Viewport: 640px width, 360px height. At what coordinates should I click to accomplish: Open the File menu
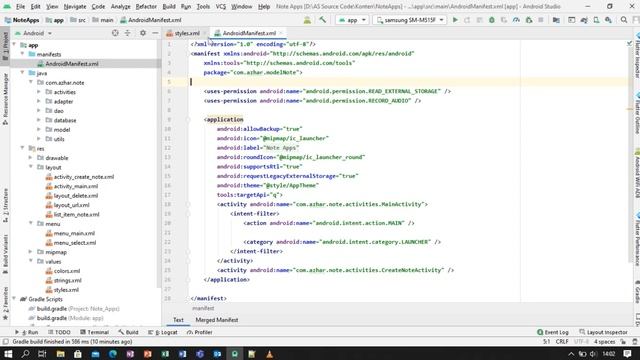coord(20,7)
